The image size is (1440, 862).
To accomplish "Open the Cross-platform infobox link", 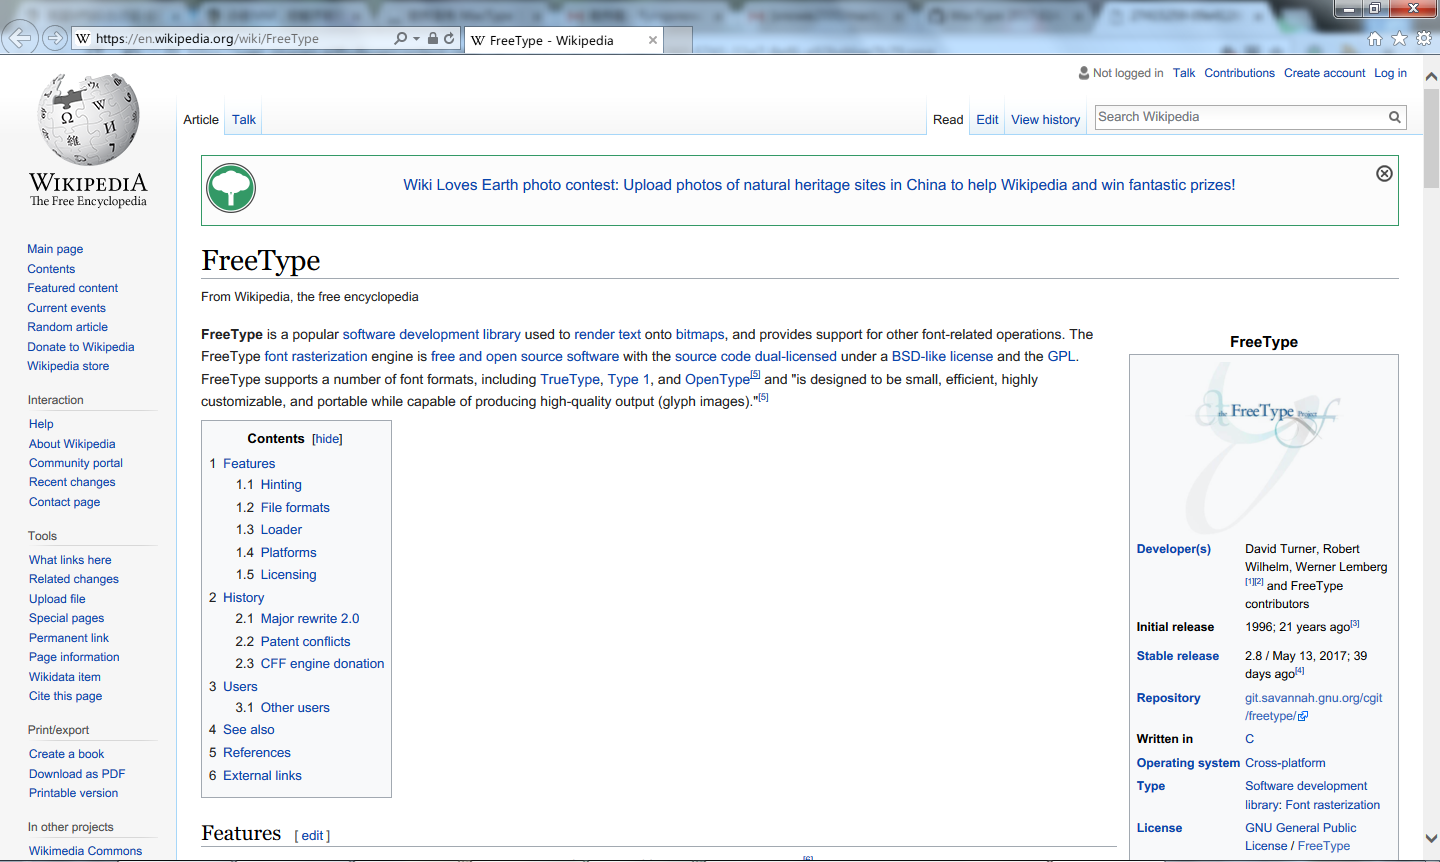I will [x=1285, y=763].
